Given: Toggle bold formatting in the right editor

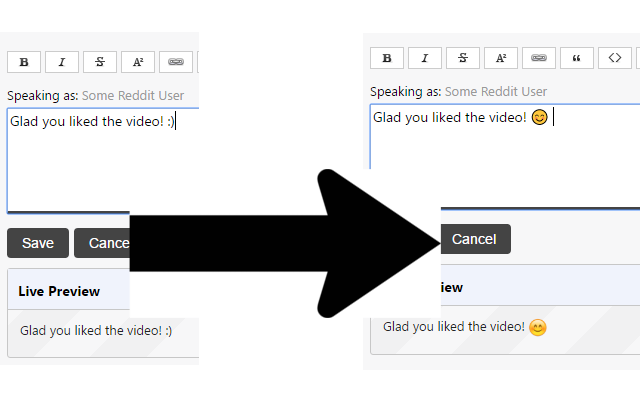Looking at the screenshot, I should (x=387, y=58).
